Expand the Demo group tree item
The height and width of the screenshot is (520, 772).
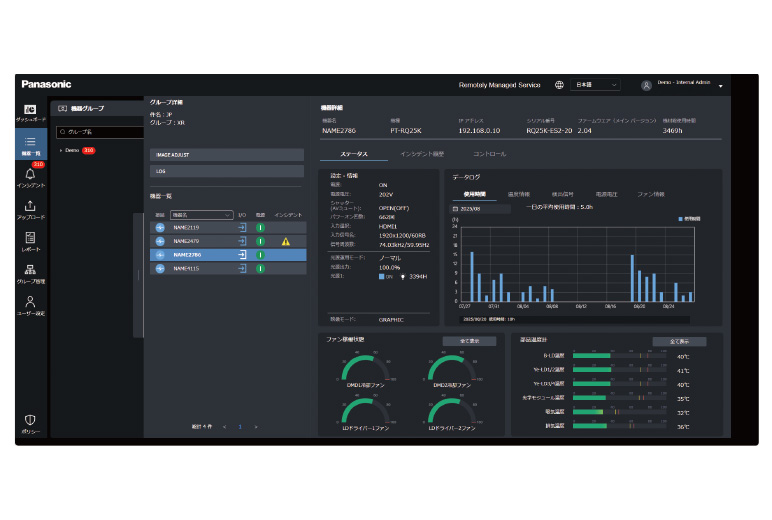tap(58, 150)
